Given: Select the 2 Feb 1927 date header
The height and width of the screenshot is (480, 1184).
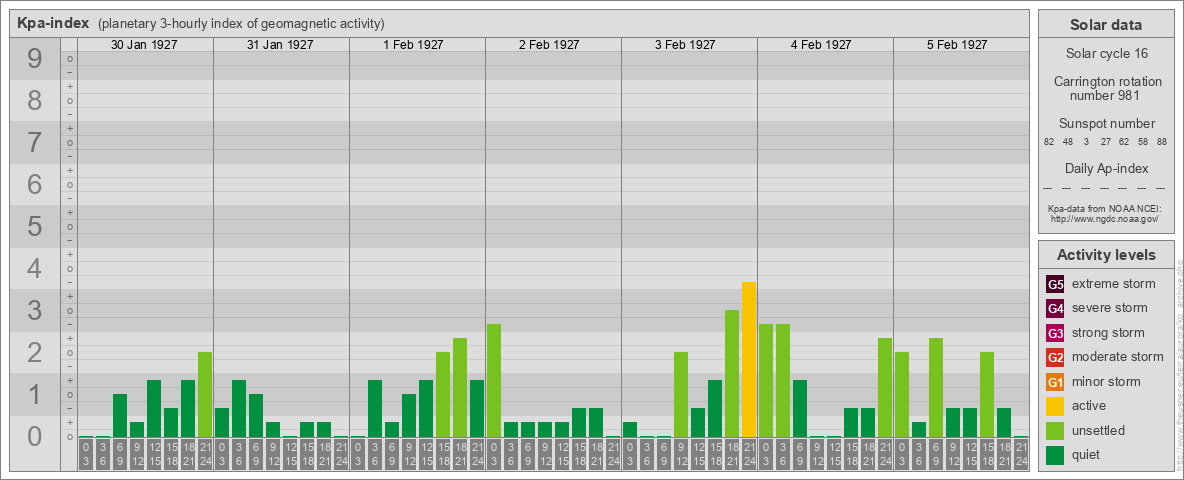Looking at the screenshot, I should coord(549,45).
